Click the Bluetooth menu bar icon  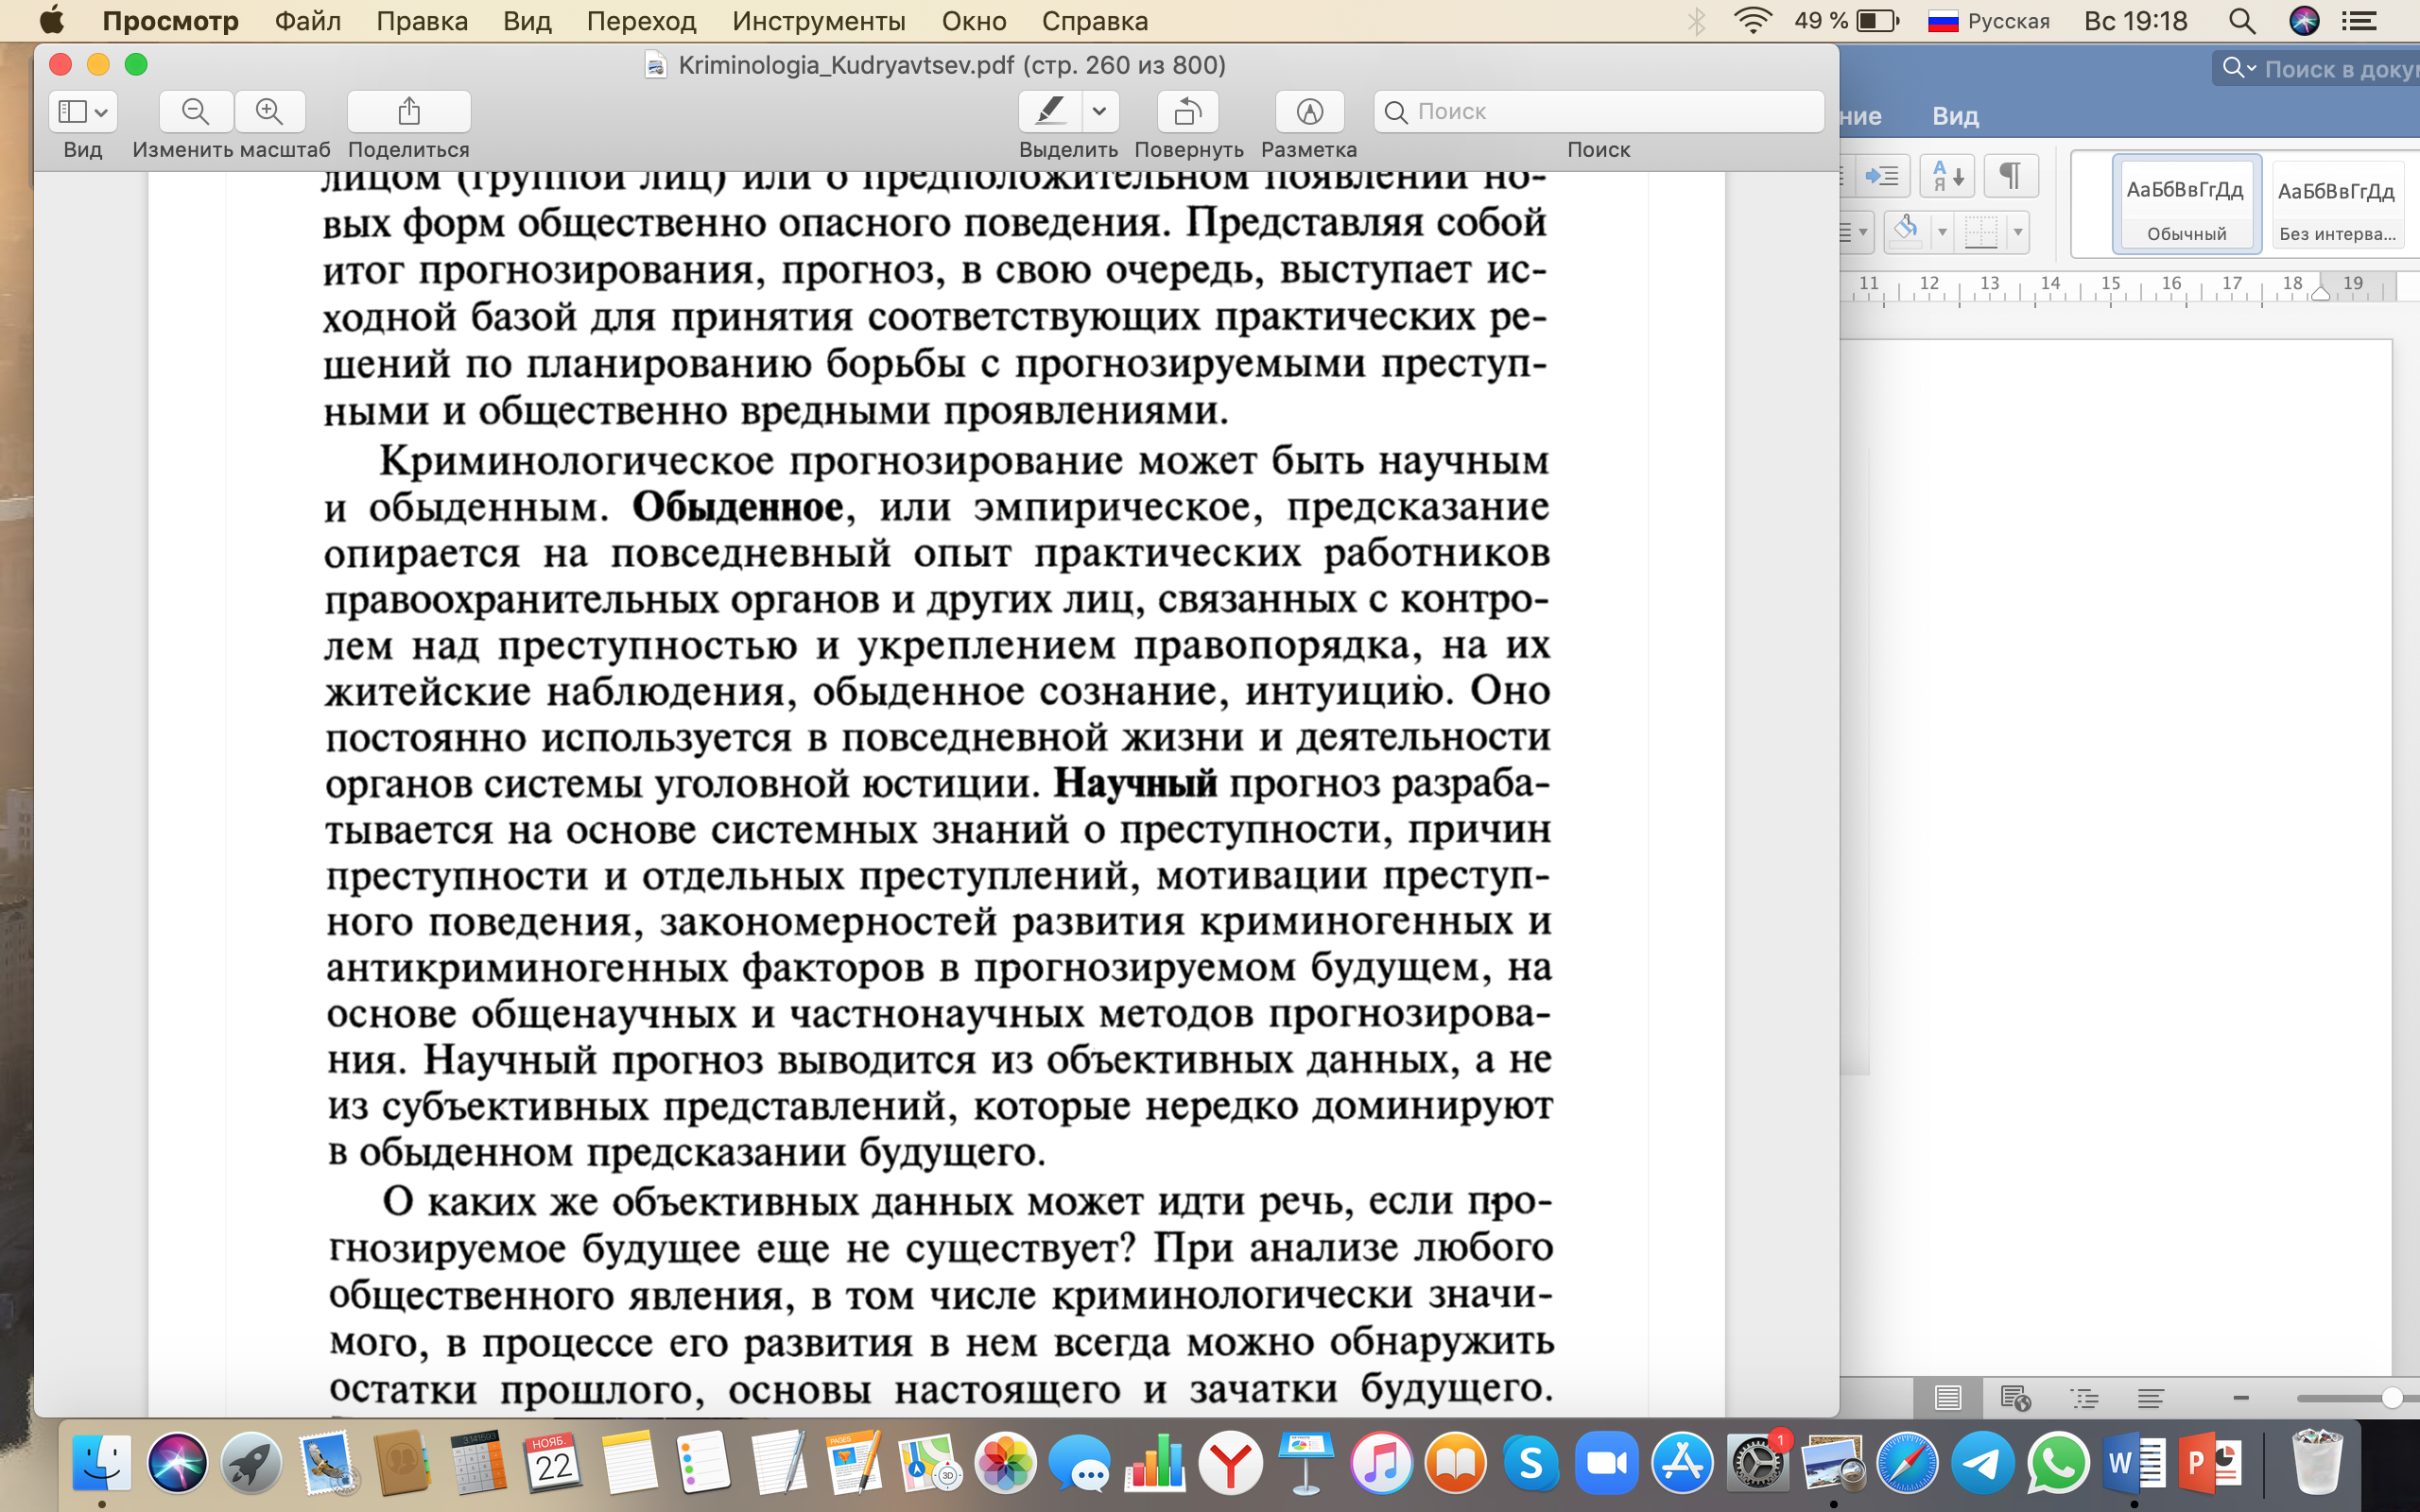coord(1697,21)
